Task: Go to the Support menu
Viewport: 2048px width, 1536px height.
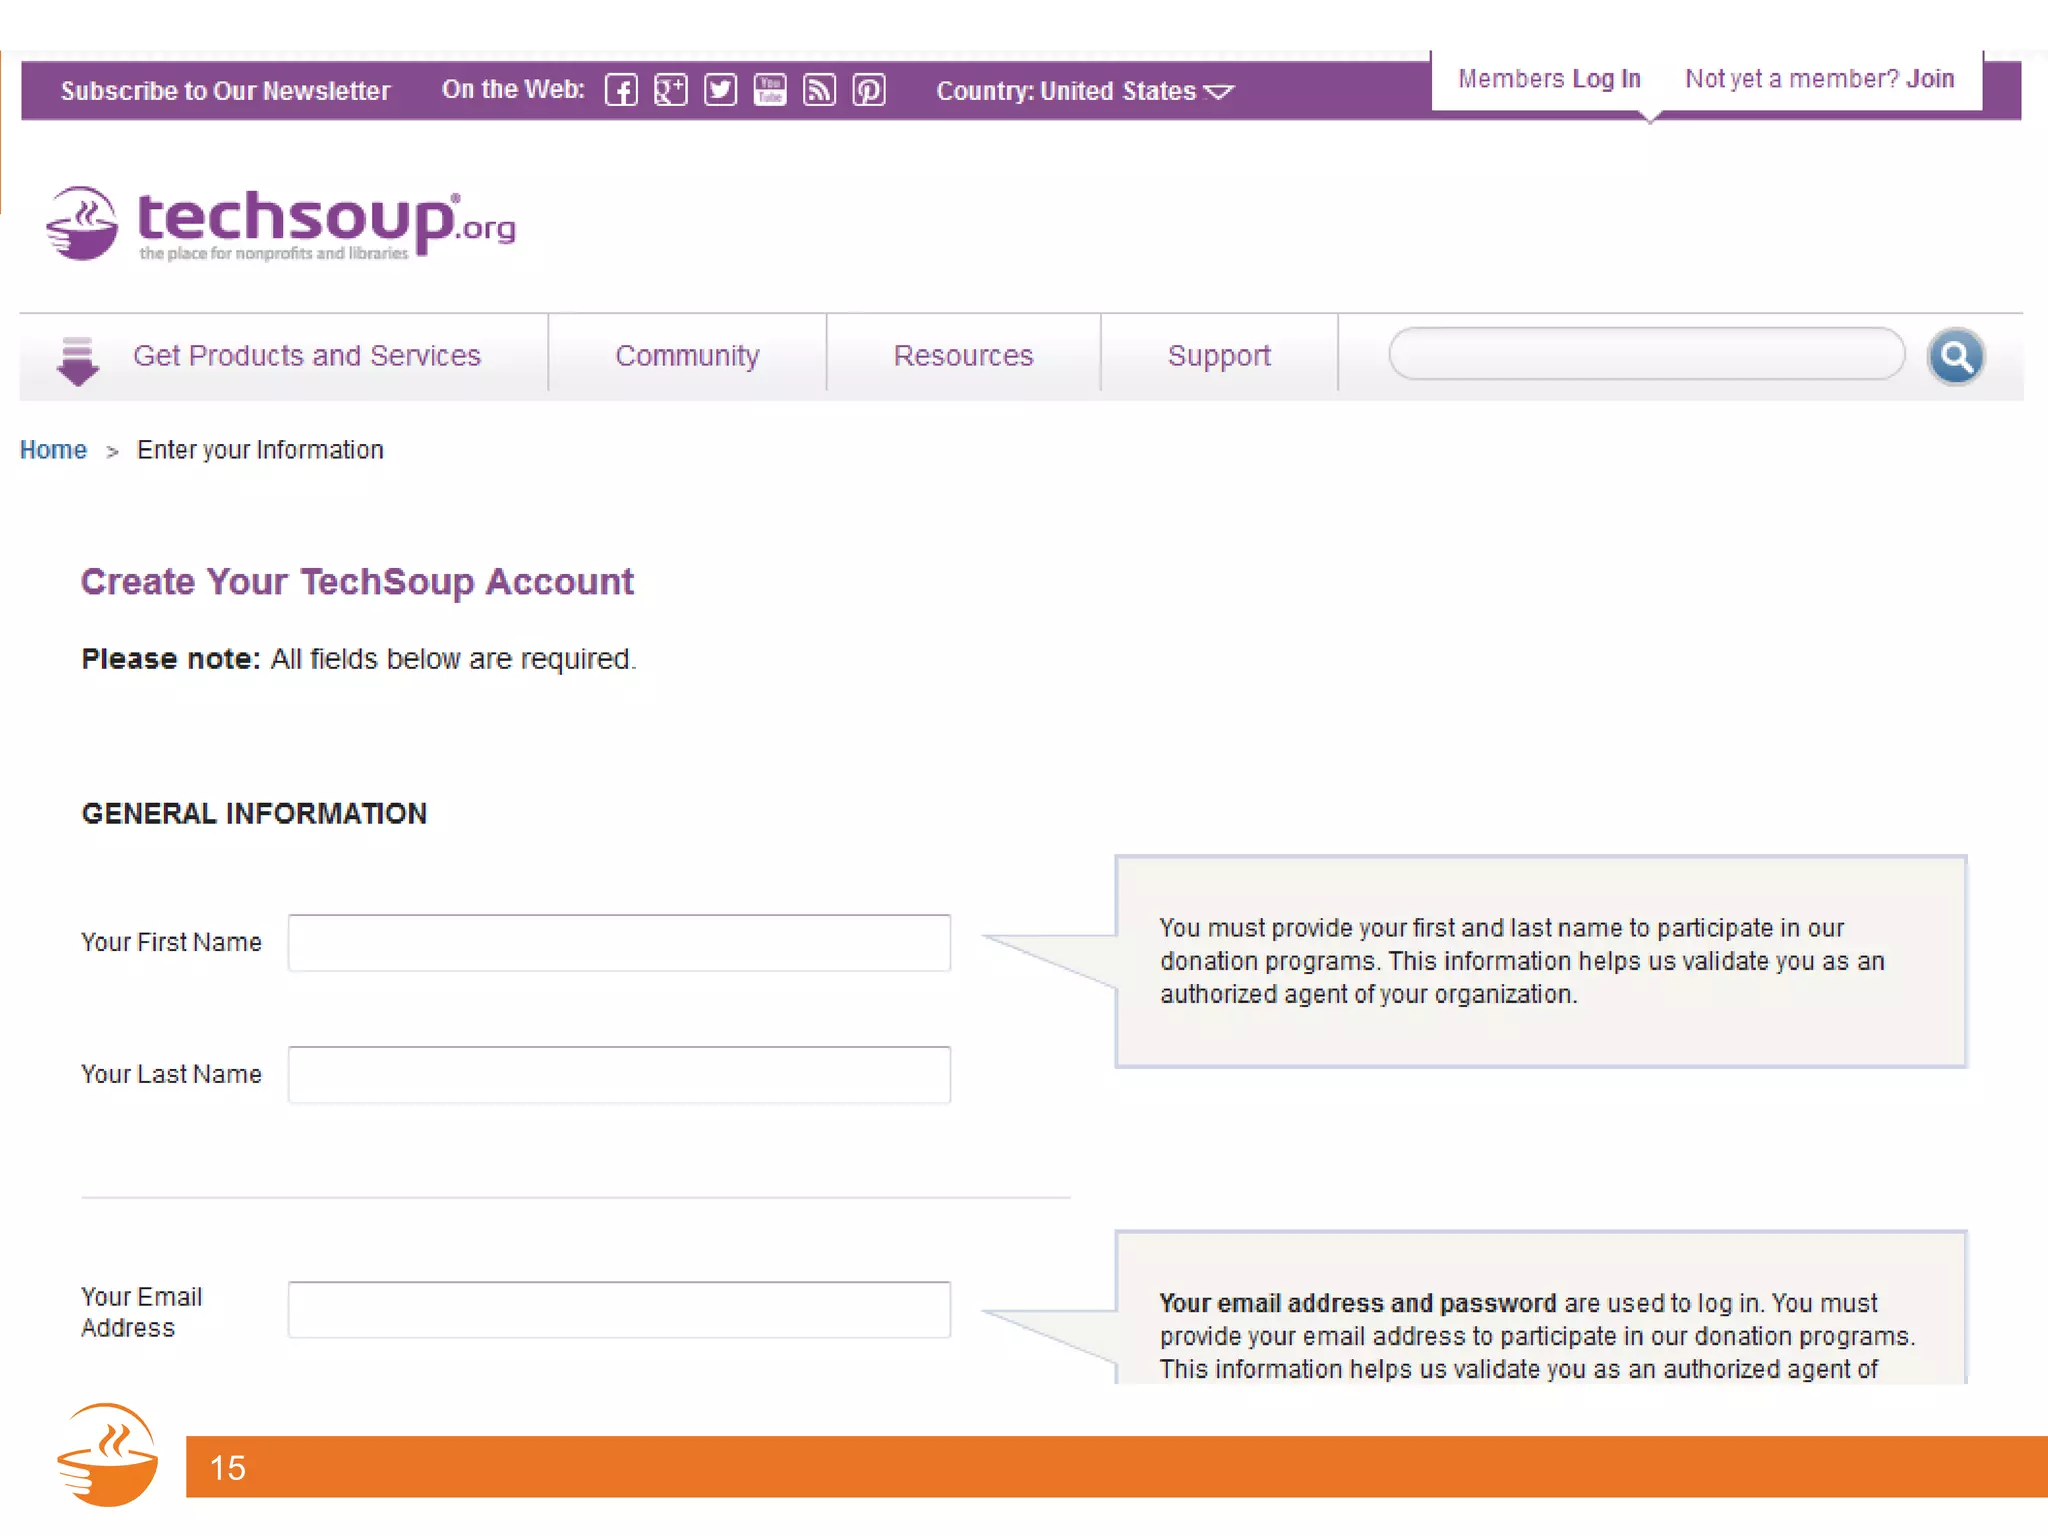Action: tap(1218, 356)
